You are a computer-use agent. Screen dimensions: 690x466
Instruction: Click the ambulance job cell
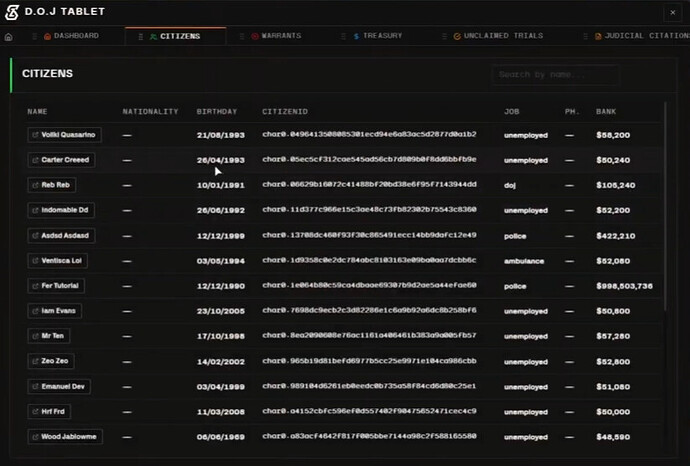coord(524,261)
